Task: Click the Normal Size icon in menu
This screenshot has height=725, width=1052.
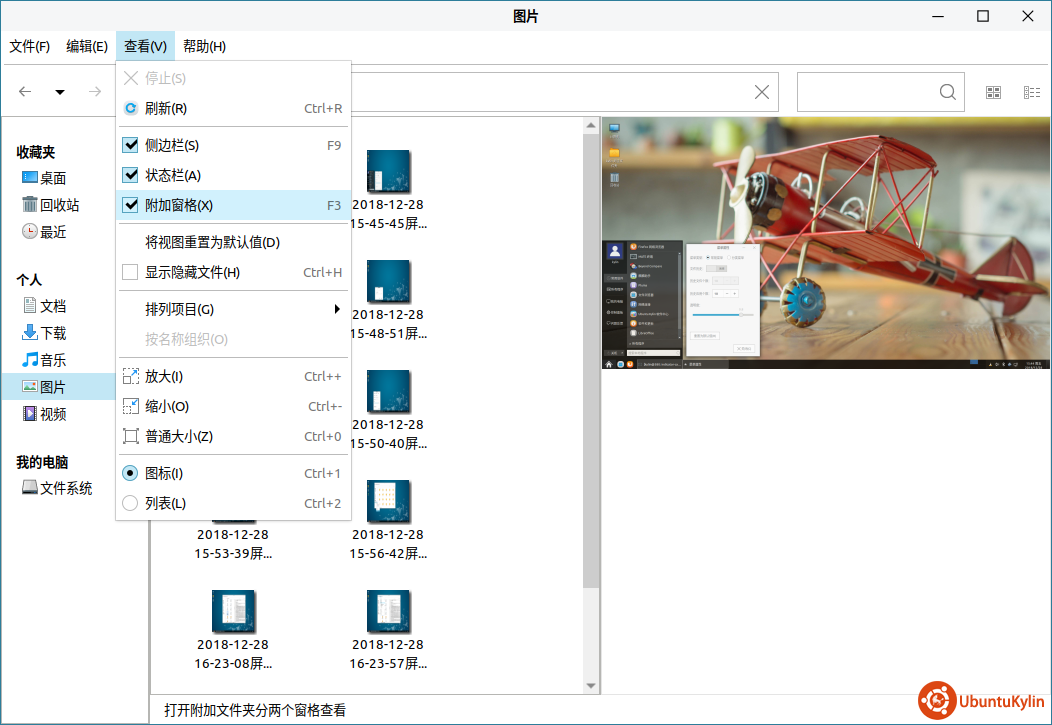Action: (130, 437)
